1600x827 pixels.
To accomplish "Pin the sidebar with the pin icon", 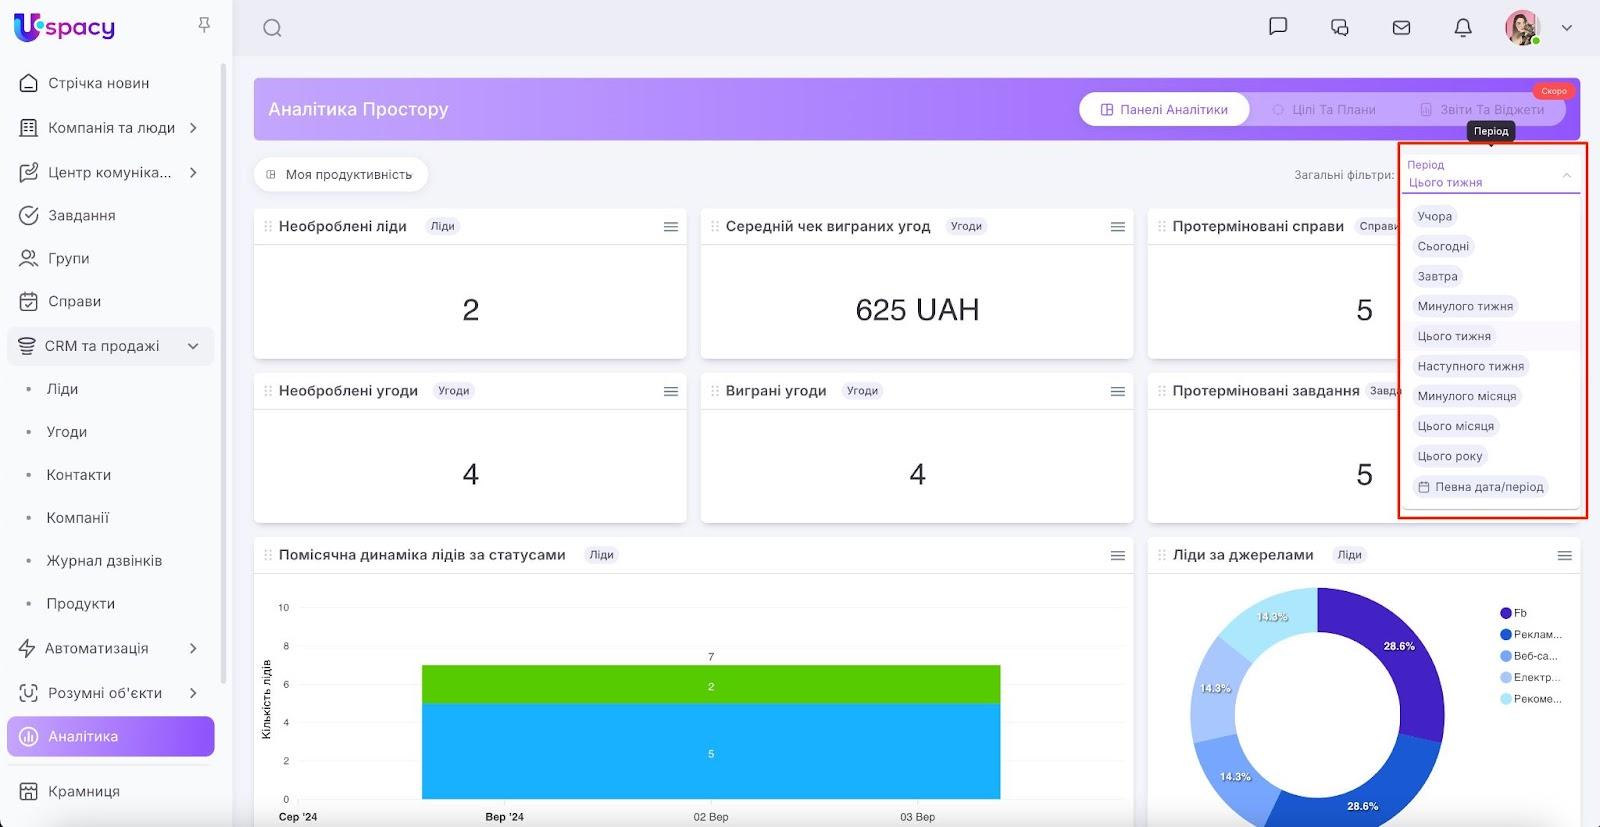I will pyautogui.click(x=204, y=25).
